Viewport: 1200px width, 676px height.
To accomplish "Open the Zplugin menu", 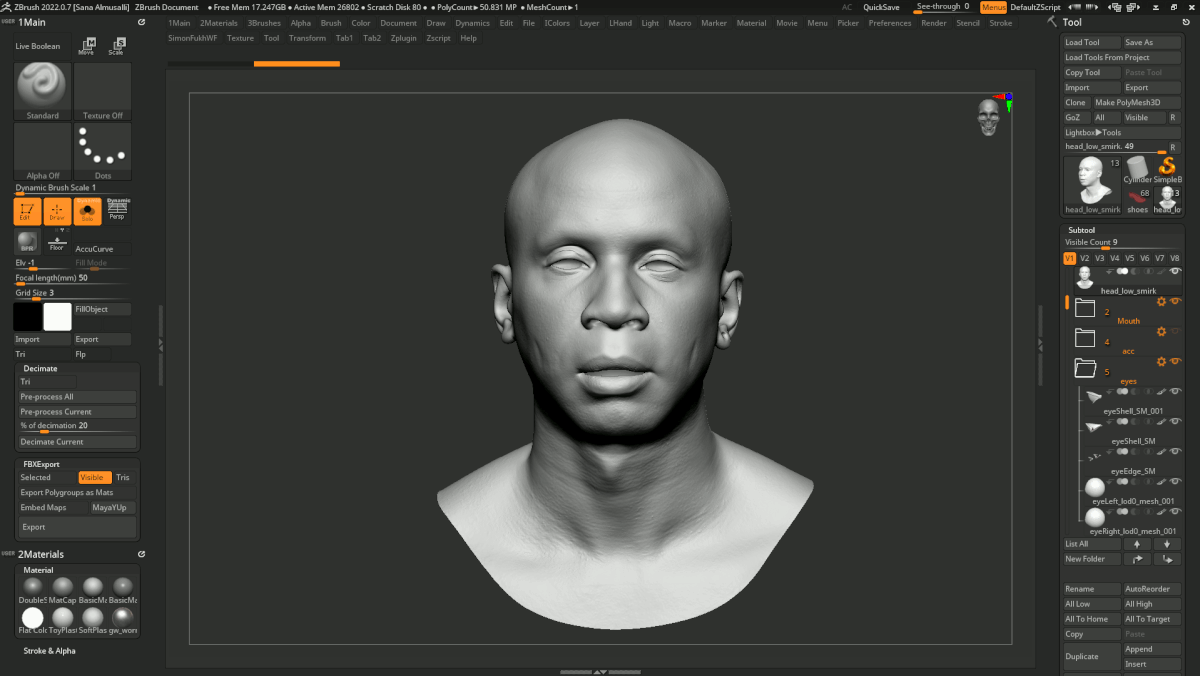I will pyautogui.click(x=404, y=38).
